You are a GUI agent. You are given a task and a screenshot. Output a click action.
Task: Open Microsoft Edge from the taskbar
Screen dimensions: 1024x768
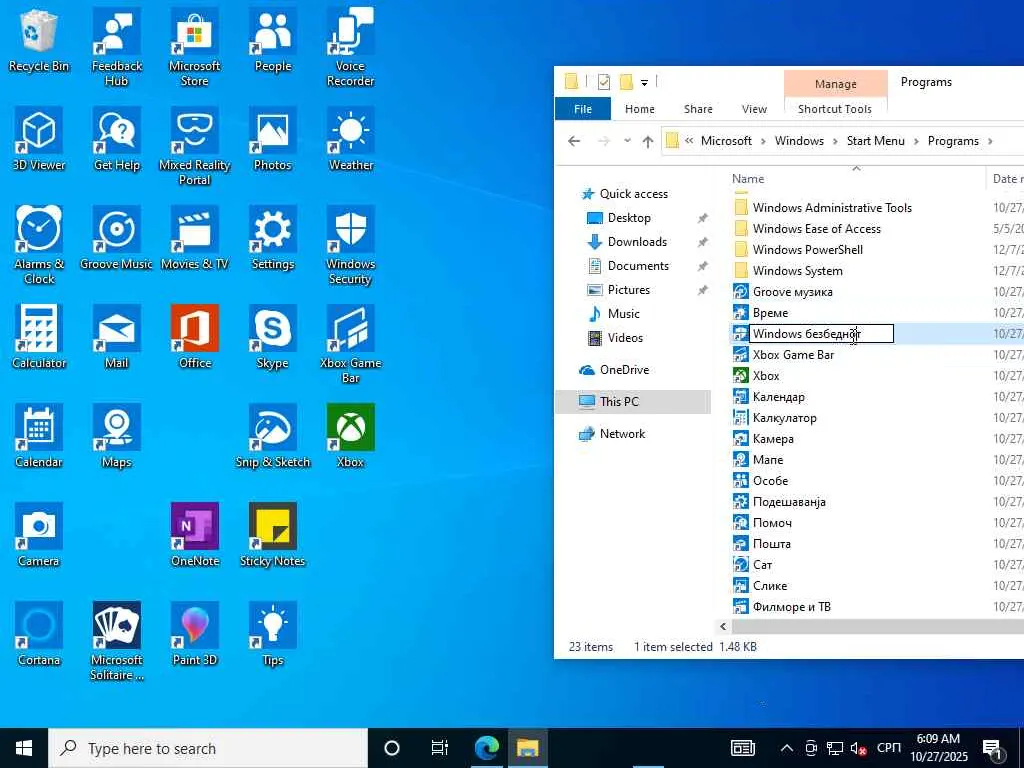(487, 748)
